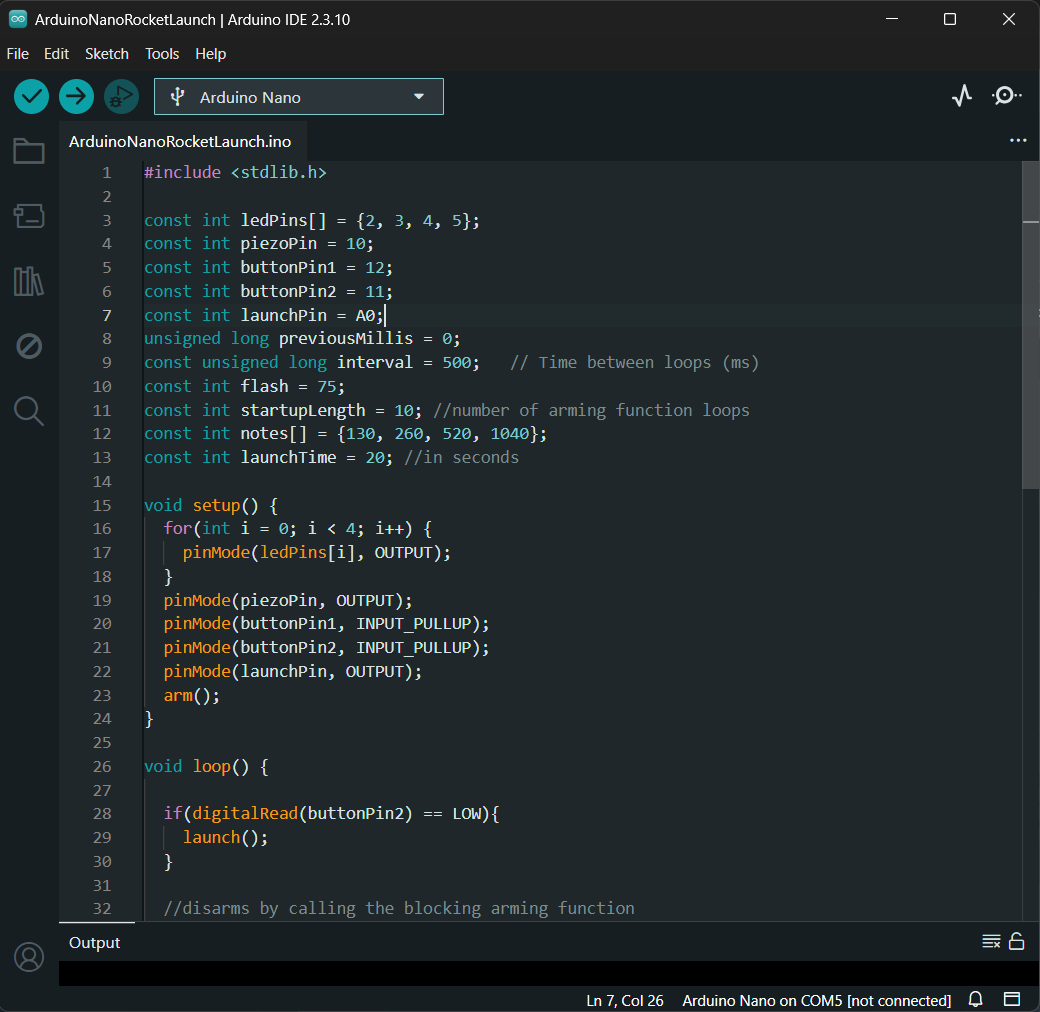This screenshot has height=1012, width=1040.
Task: Select the Output panel tab
Action: coord(95,942)
